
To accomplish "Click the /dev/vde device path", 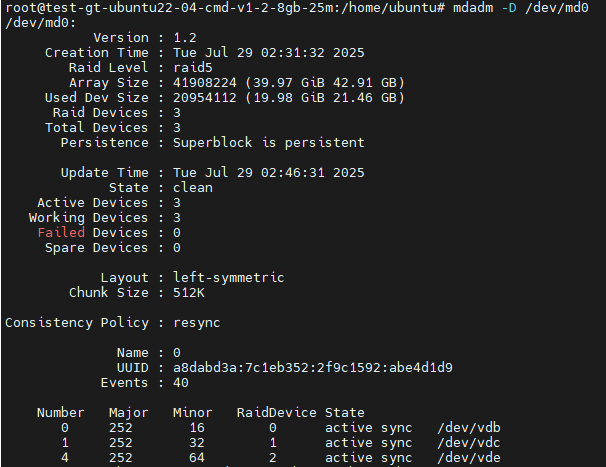I will tap(469, 458).
